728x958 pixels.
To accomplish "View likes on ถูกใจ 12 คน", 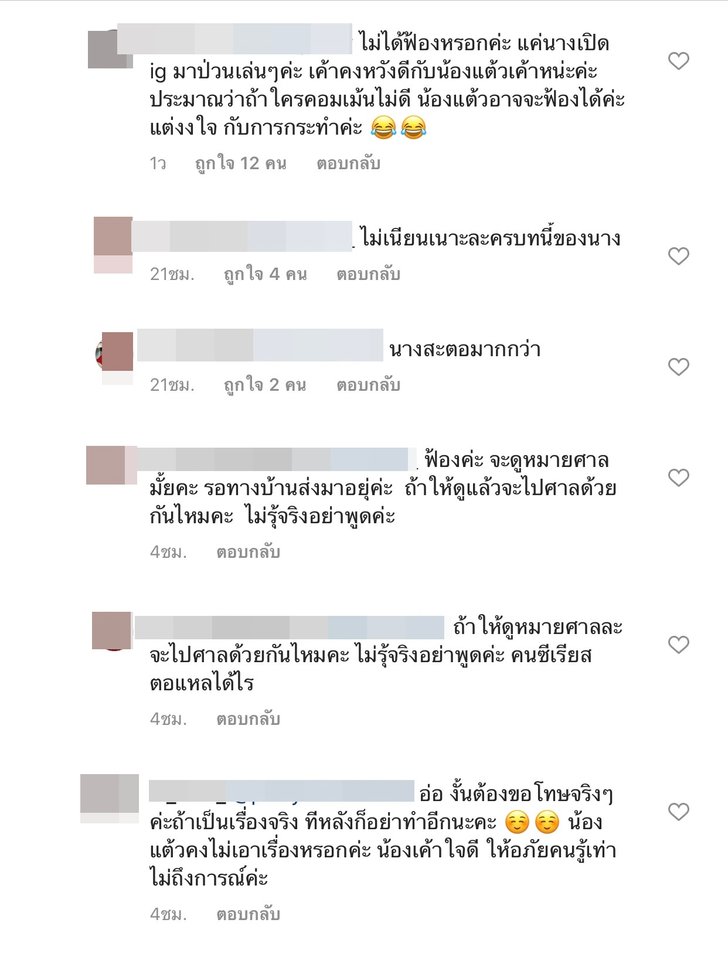I will pos(241,164).
